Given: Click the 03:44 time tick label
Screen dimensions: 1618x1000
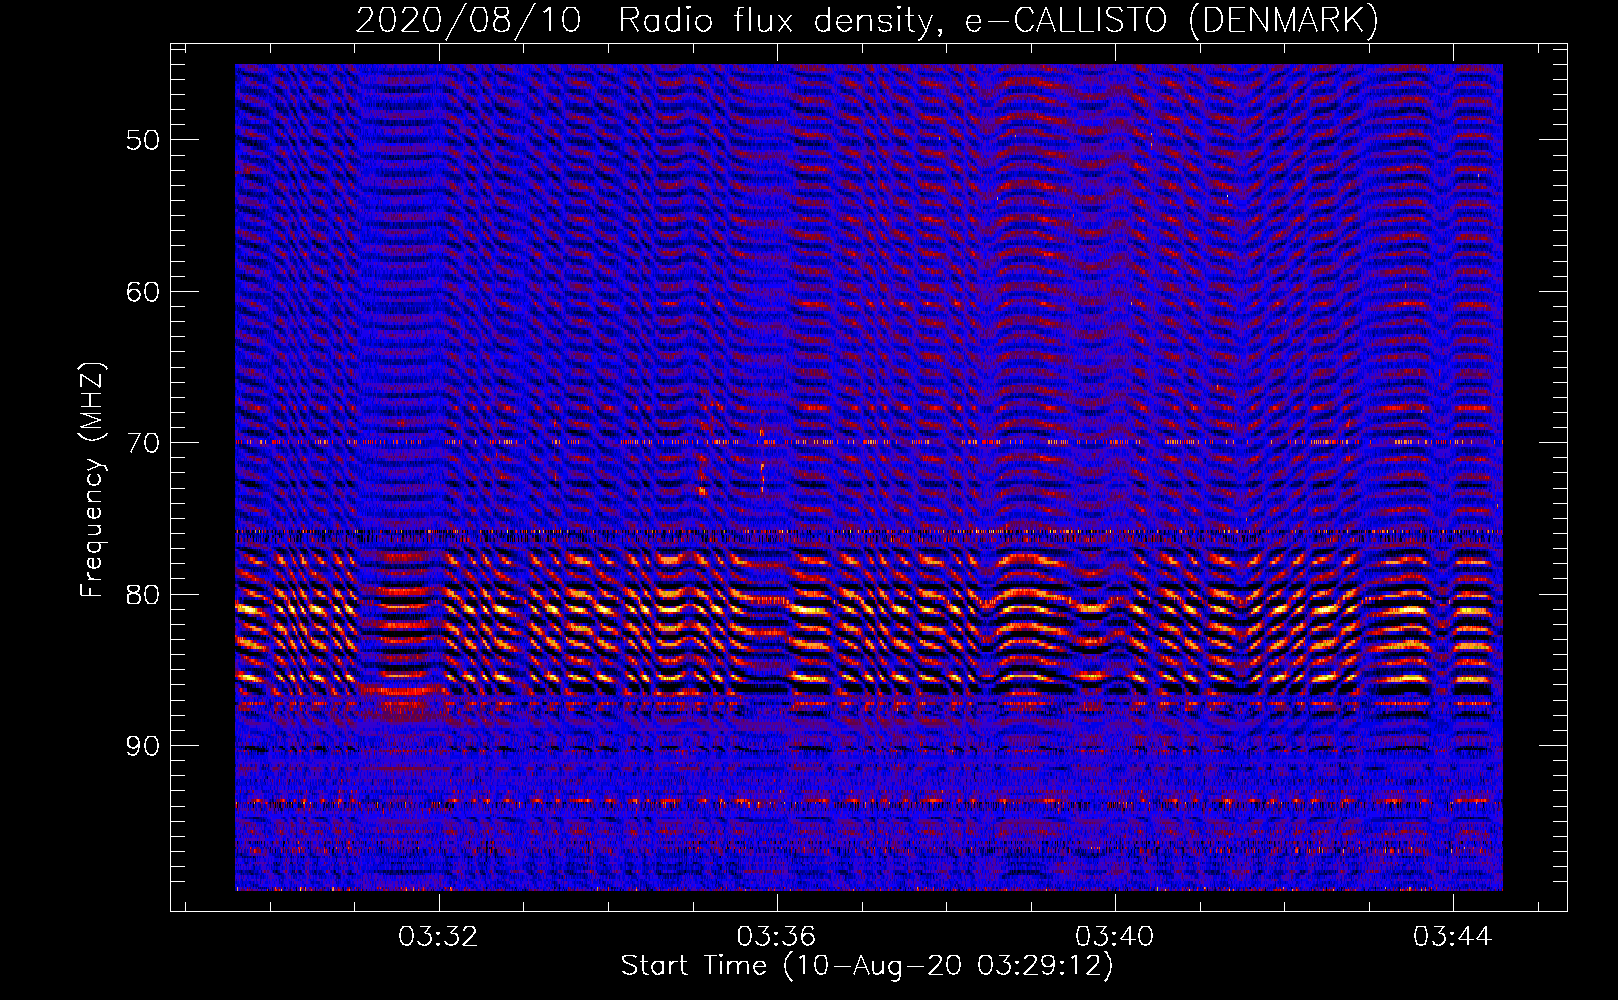Looking at the screenshot, I should (1452, 937).
